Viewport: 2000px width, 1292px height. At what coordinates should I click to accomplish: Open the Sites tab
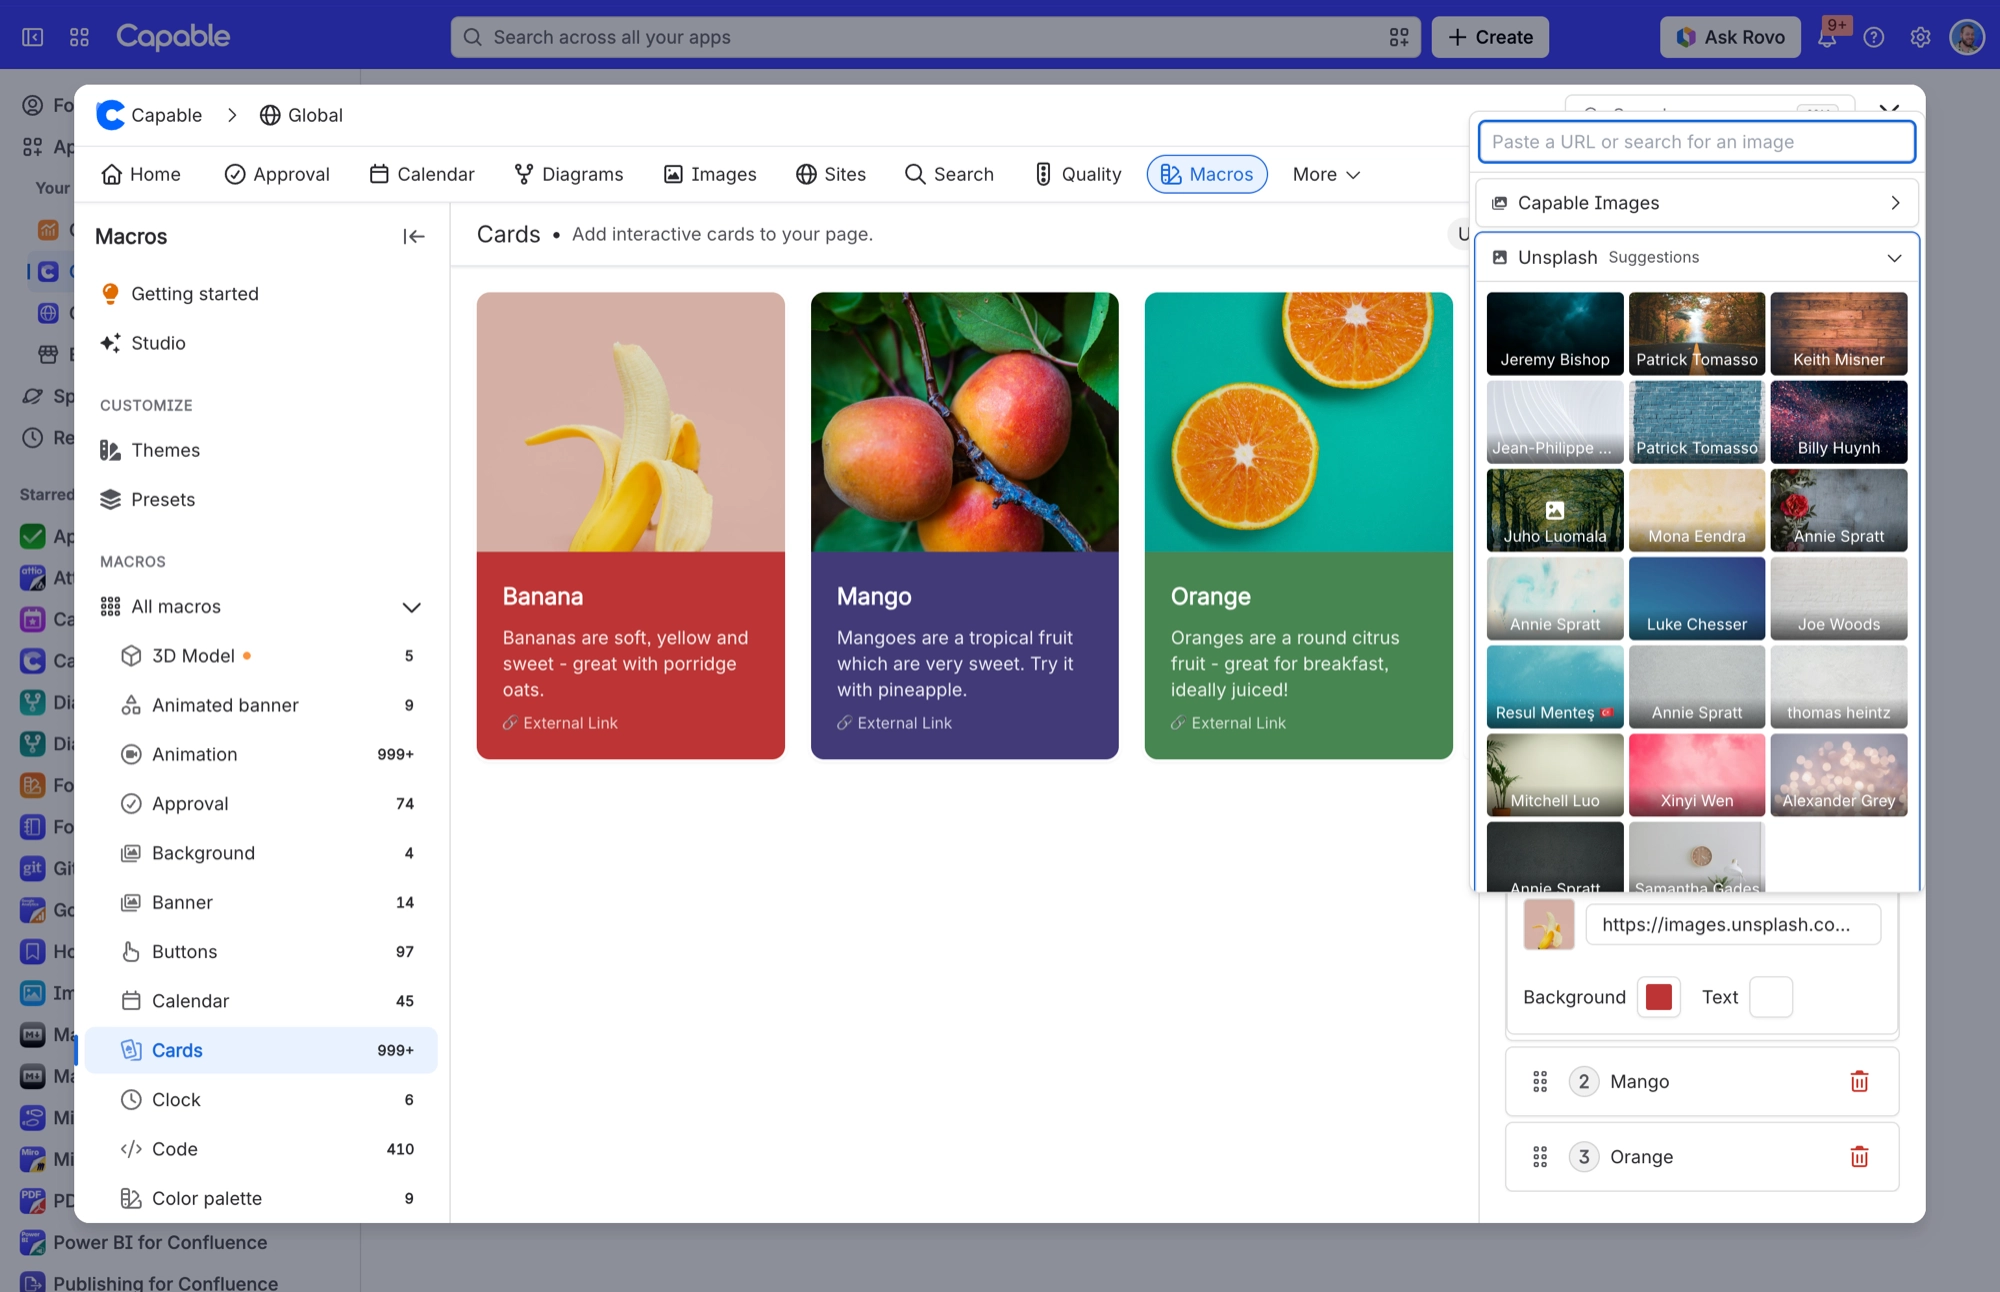[831, 174]
